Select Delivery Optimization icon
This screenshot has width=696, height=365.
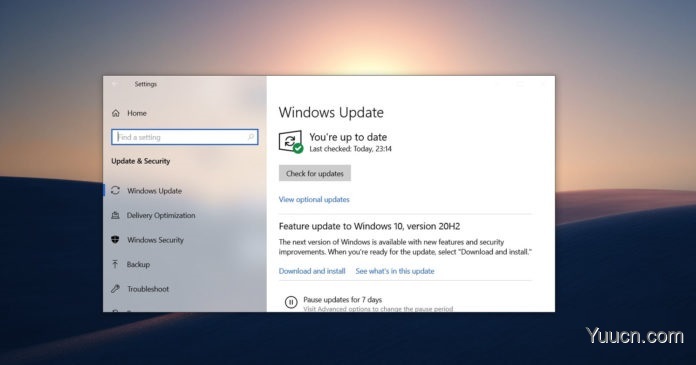(115, 215)
